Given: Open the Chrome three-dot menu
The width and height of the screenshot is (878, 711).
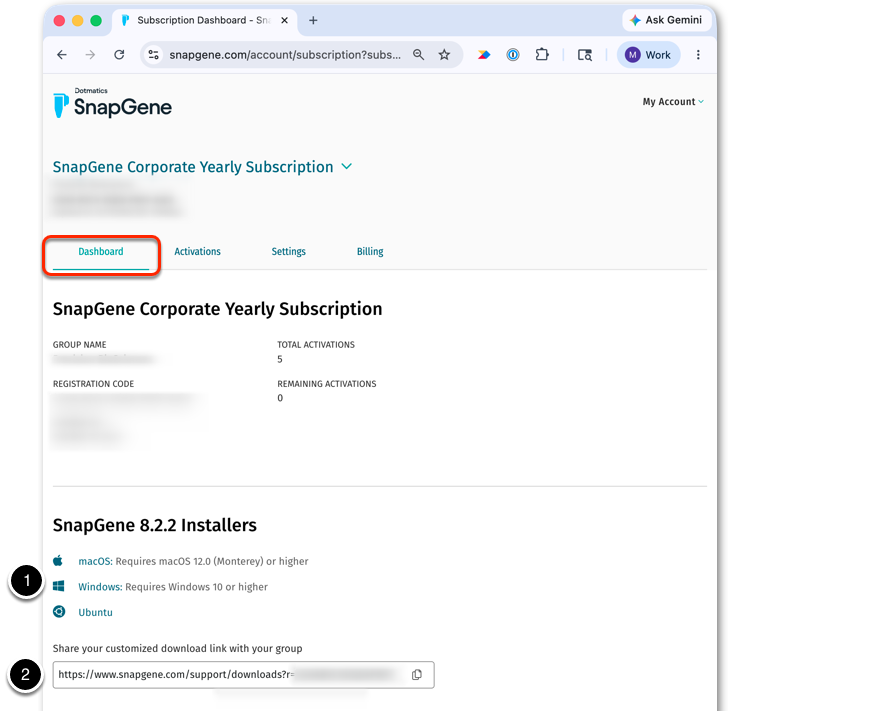Looking at the screenshot, I should pos(698,55).
